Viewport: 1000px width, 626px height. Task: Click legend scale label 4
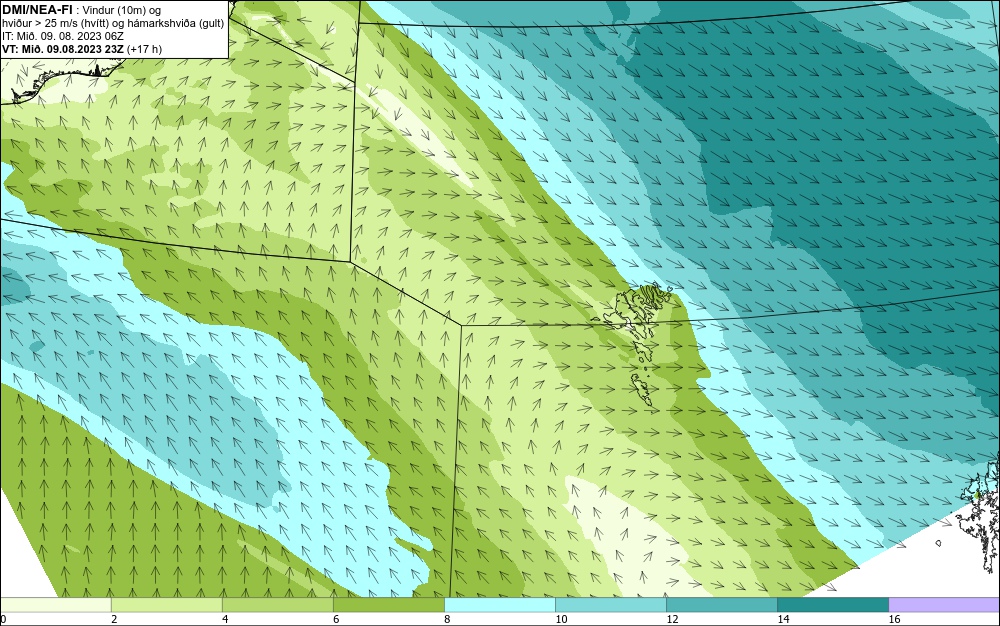coord(225,619)
